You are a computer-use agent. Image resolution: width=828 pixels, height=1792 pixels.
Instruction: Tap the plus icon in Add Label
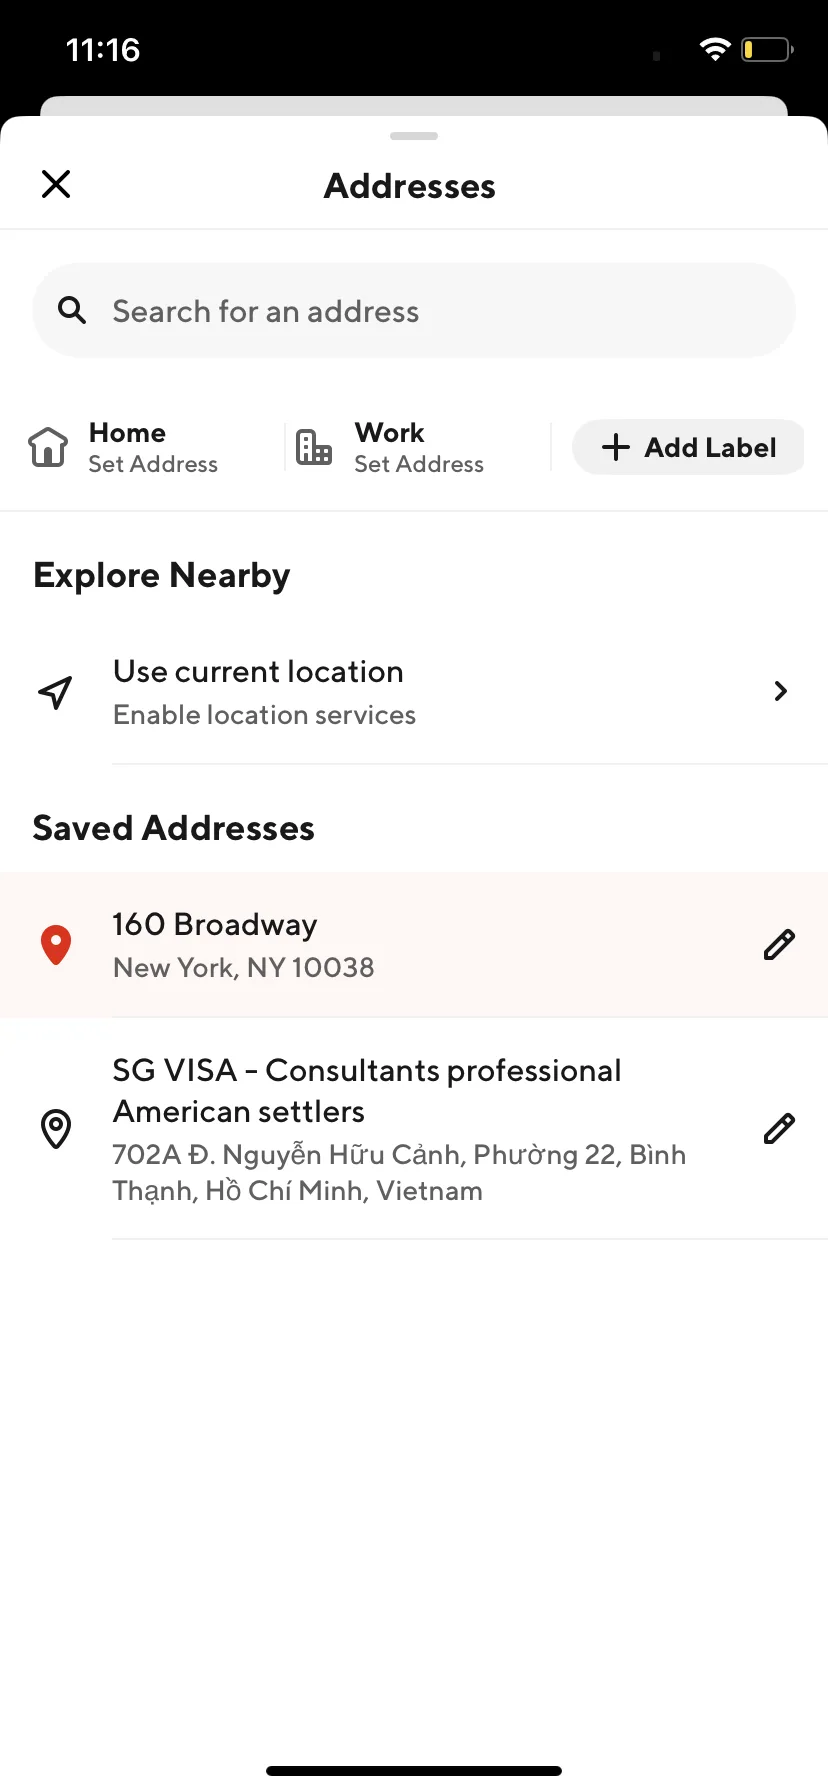coord(616,447)
